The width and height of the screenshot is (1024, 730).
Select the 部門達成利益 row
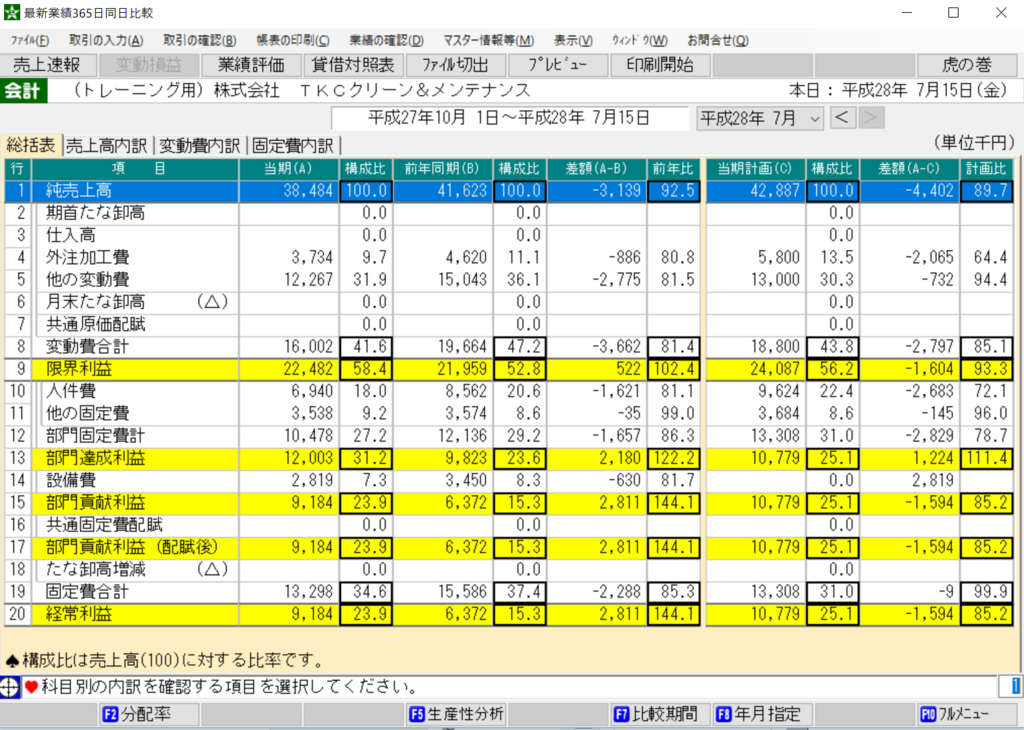(509, 458)
